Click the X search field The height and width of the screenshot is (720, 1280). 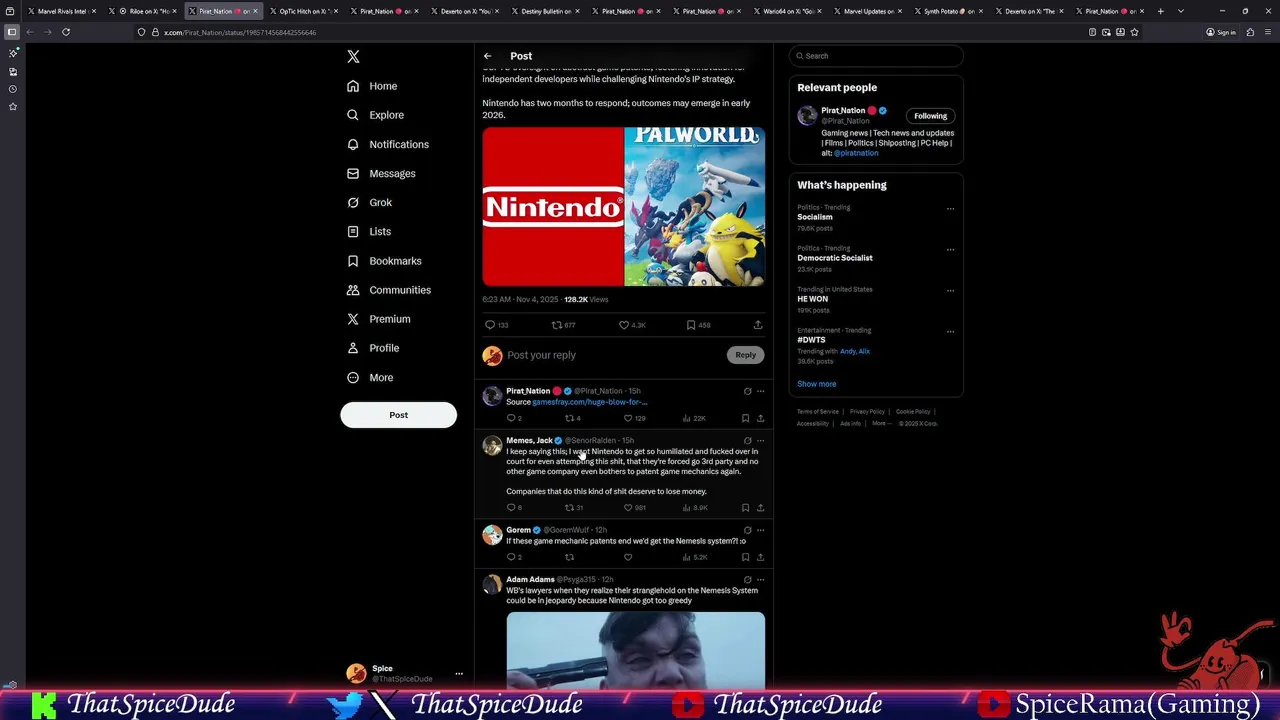pyautogui.click(x=876, y=56)
